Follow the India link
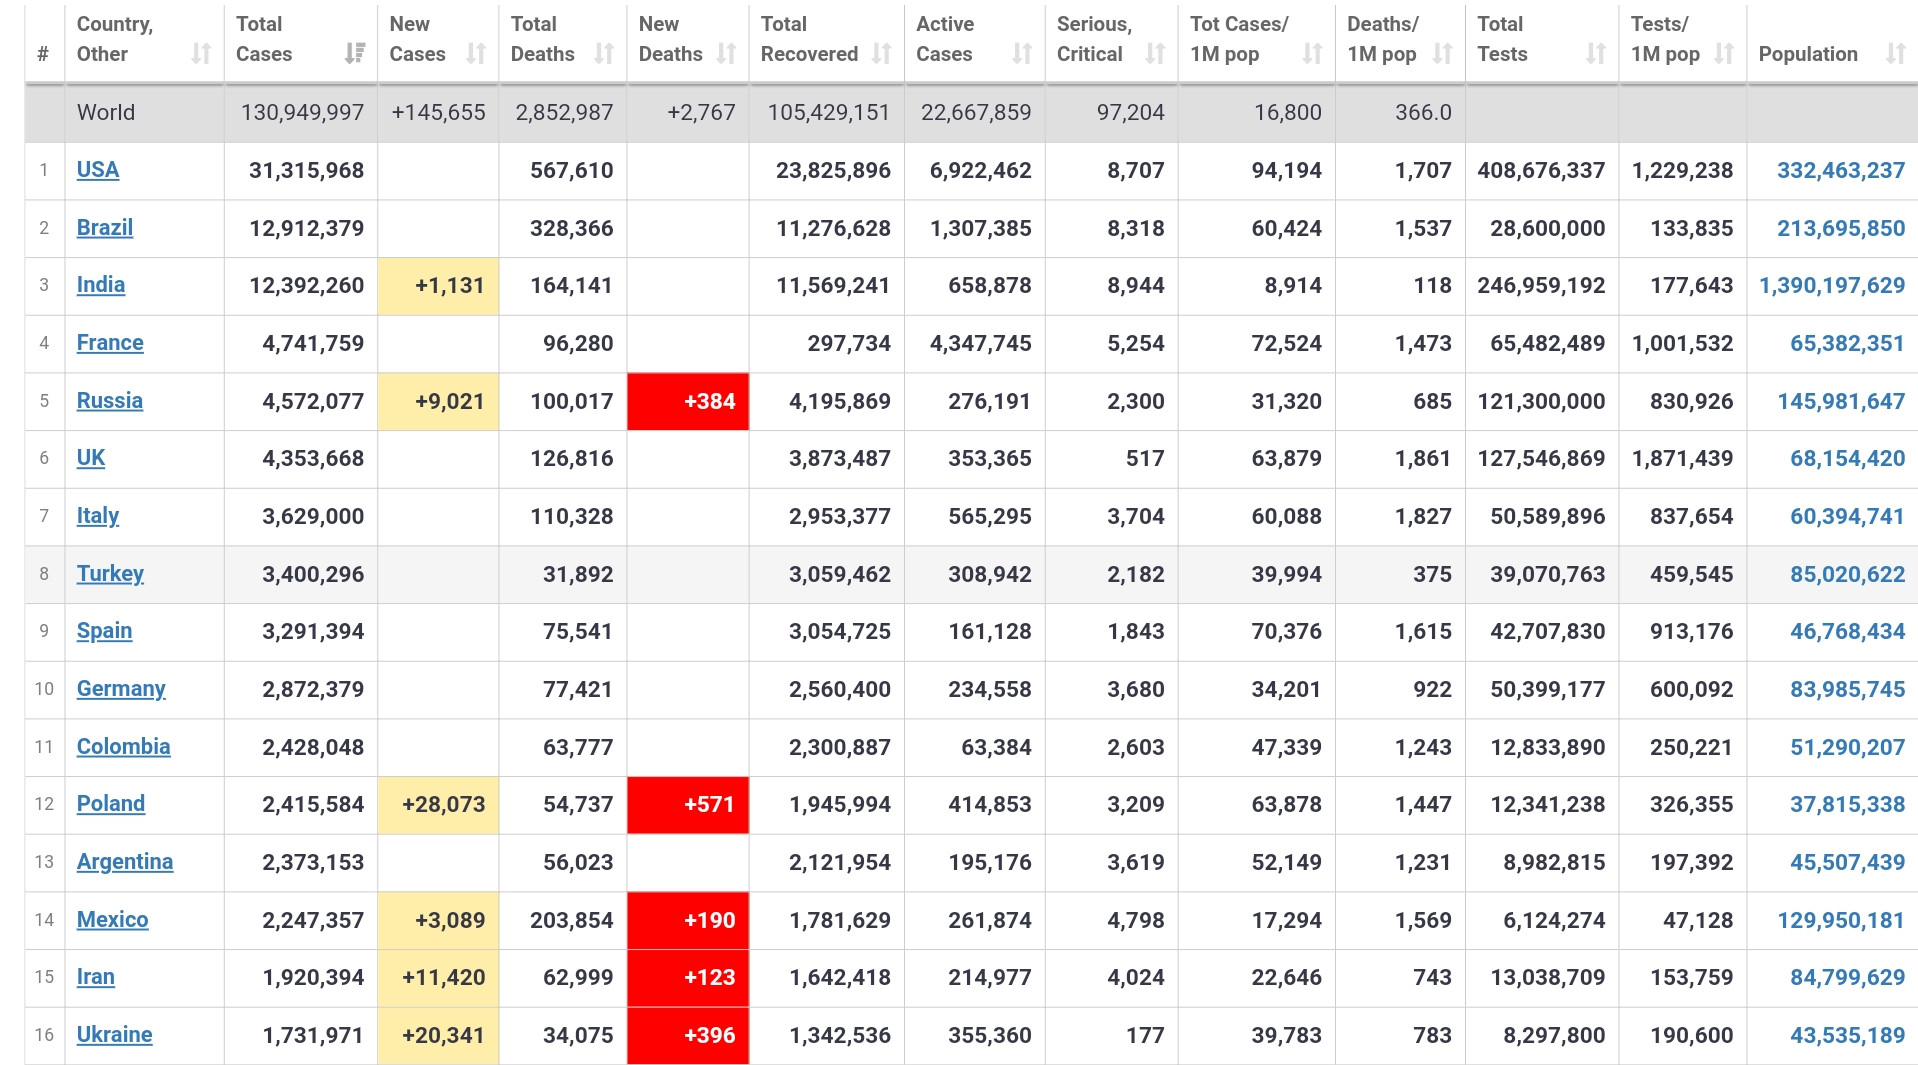 click(101, 285)
